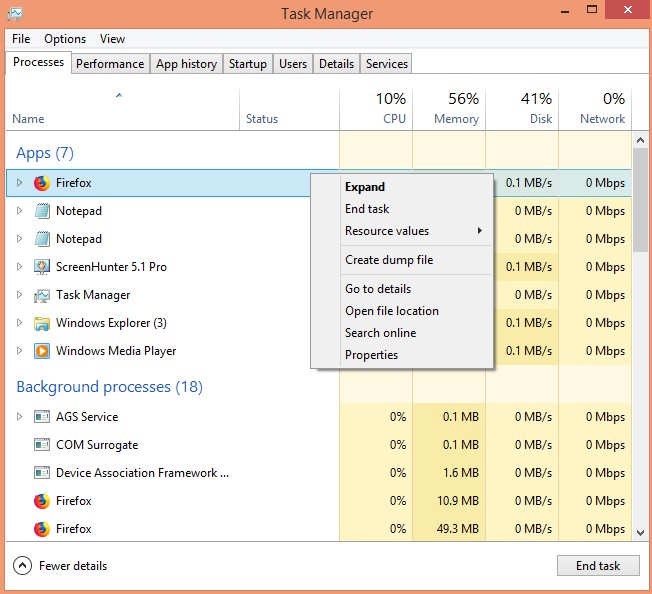Expand the Windows Explorer (3) row
The height and width of the screenshot is (594, 652).
[x=19, y=323]
